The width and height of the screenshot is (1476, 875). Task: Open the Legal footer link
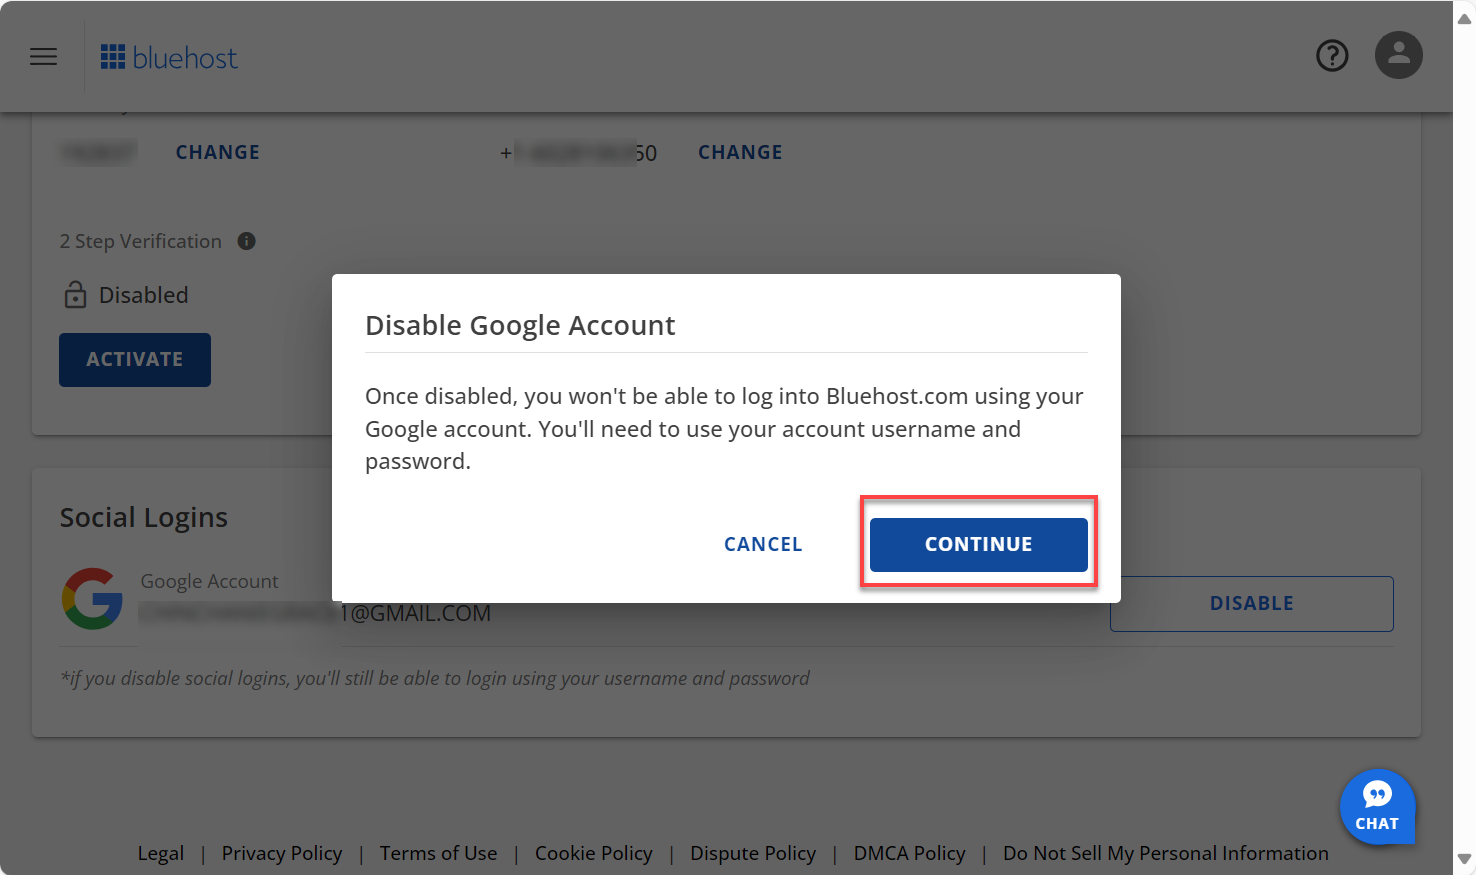coord(161,853)
